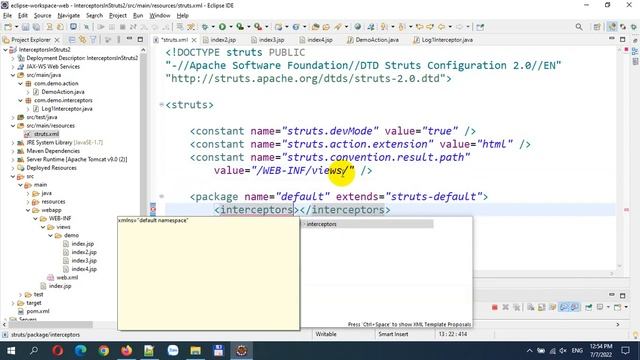Screen dimensions: 640x360
Task: Expand the target folder
Action: [13, 303]
